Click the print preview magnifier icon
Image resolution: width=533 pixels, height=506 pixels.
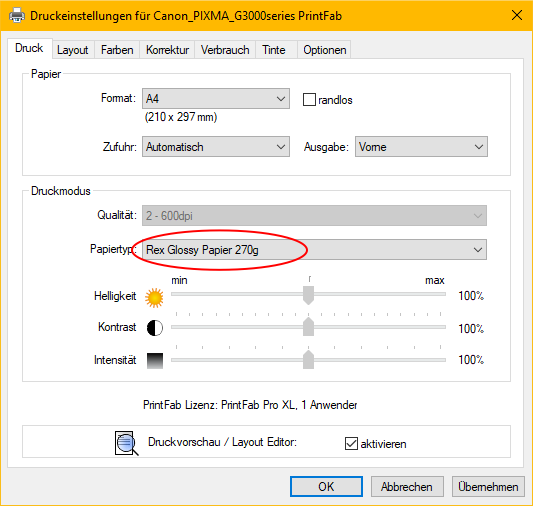126,443
